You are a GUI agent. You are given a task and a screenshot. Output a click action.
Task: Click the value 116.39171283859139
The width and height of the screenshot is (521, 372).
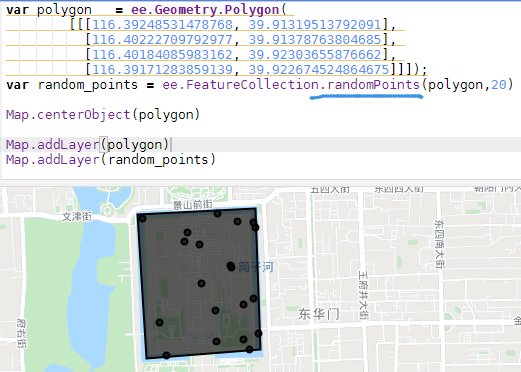coord(162,70)
